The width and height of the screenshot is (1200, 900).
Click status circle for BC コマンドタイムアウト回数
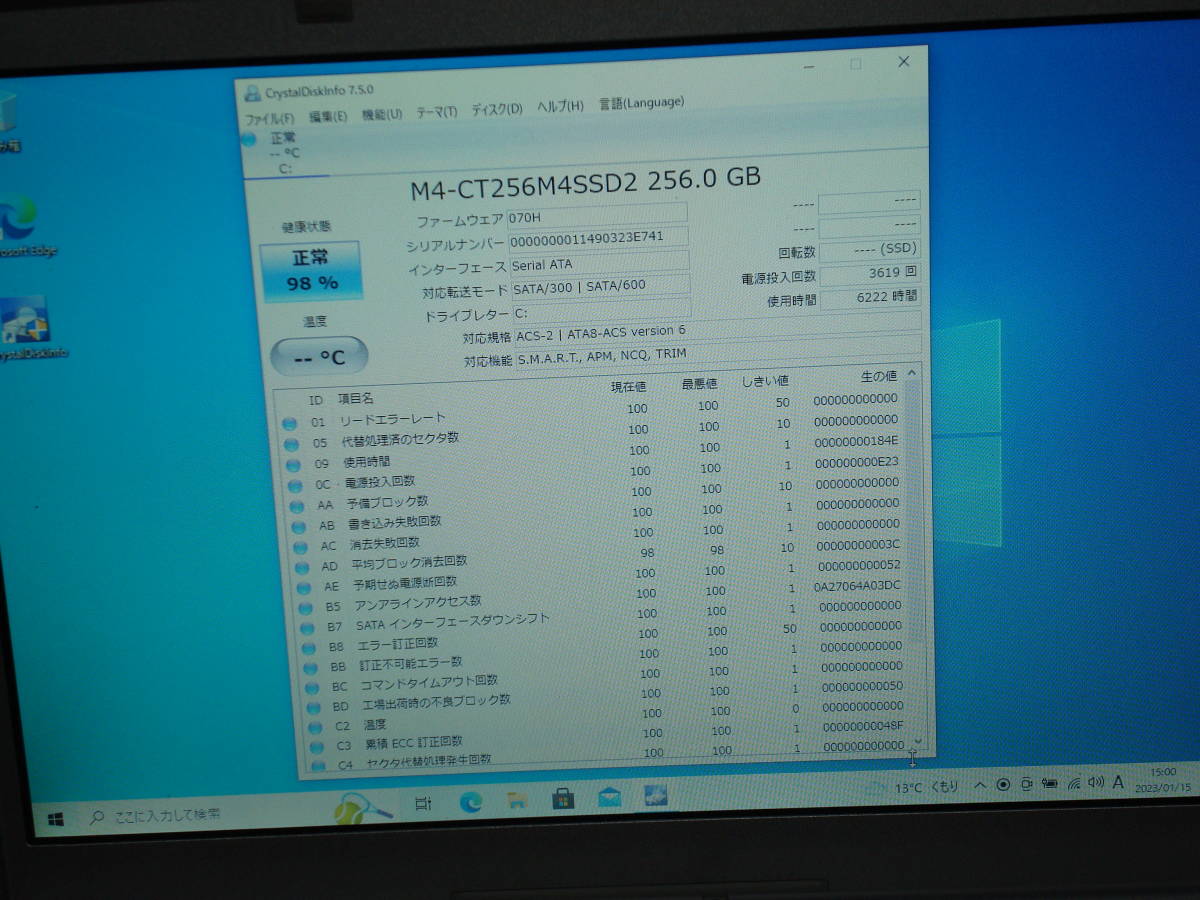click(x=313, y=688)
